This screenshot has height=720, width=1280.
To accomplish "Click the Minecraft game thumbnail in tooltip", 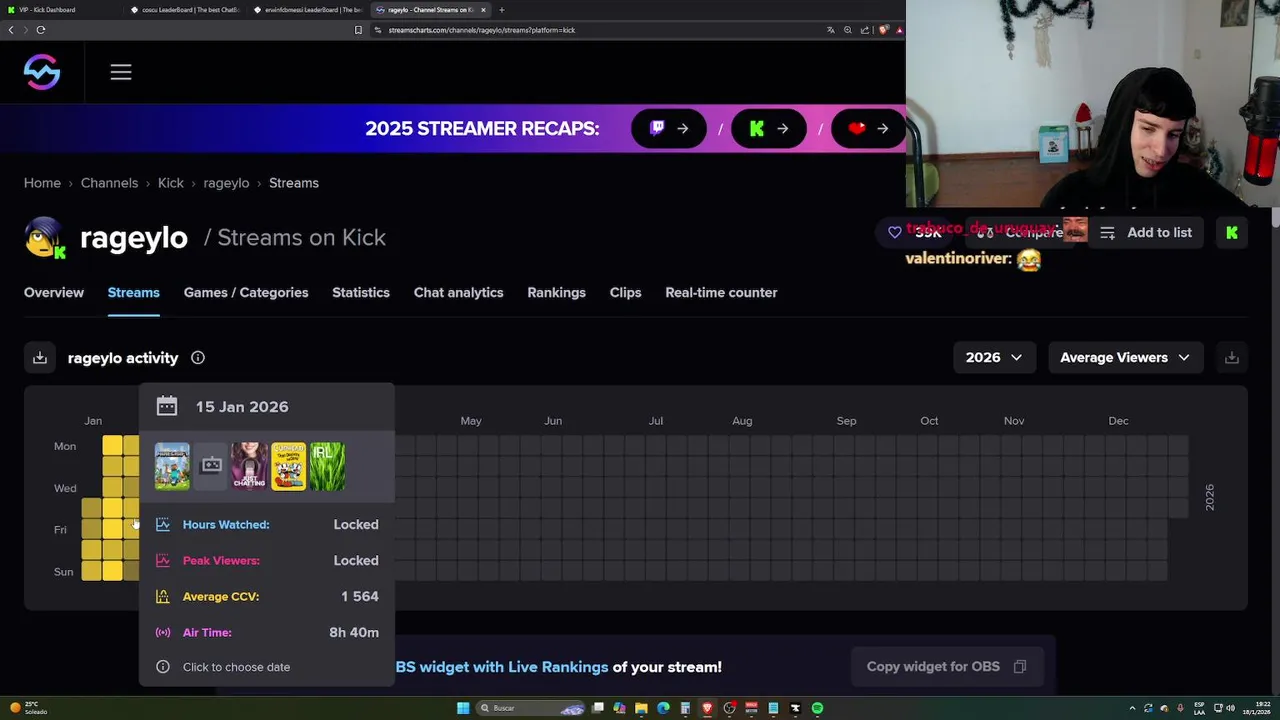I will [172, 466].
